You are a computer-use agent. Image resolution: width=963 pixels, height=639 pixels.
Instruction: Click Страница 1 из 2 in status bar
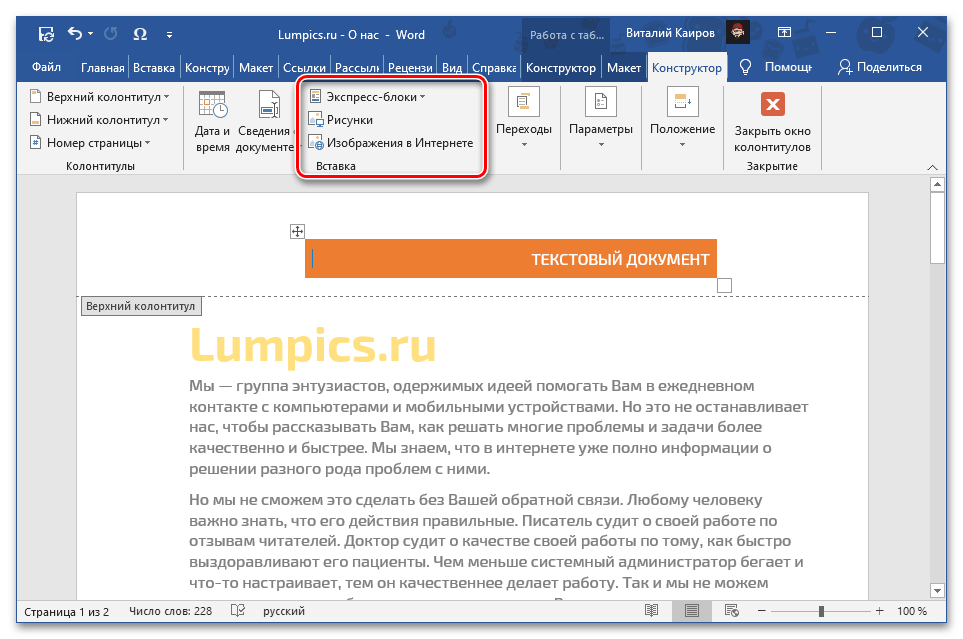(66, 611)
